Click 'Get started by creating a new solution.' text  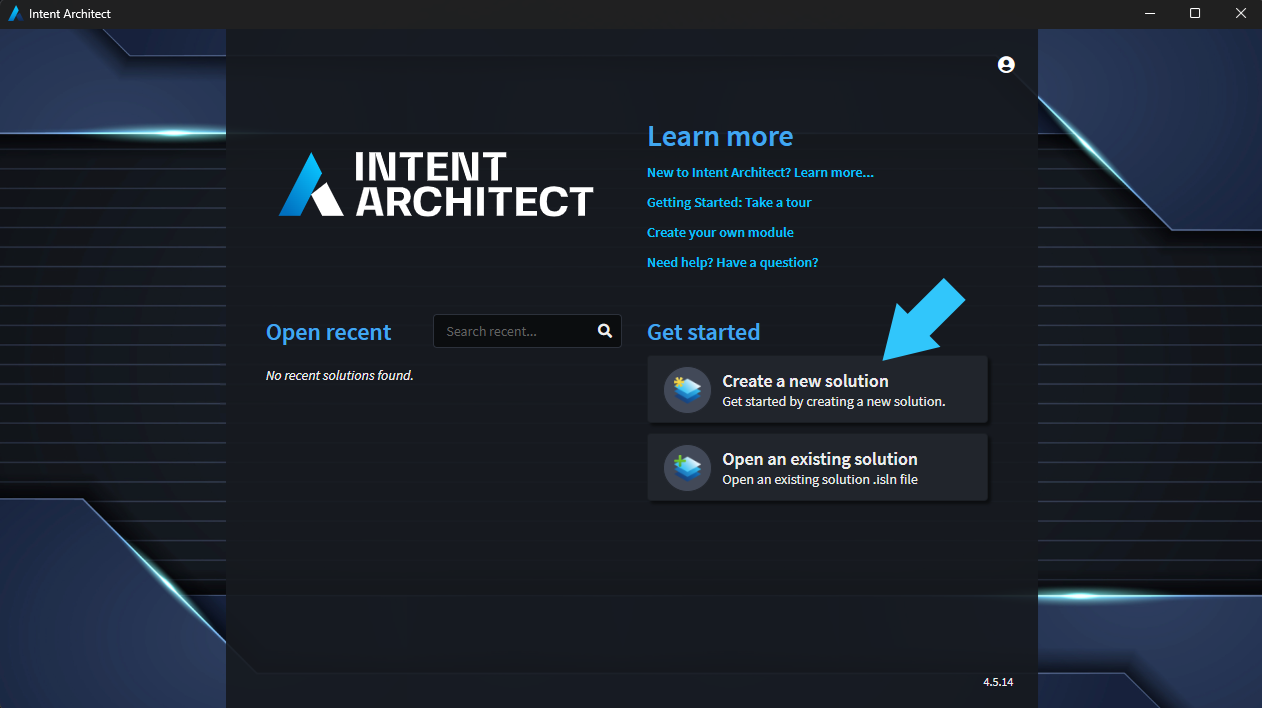point(834,401)
